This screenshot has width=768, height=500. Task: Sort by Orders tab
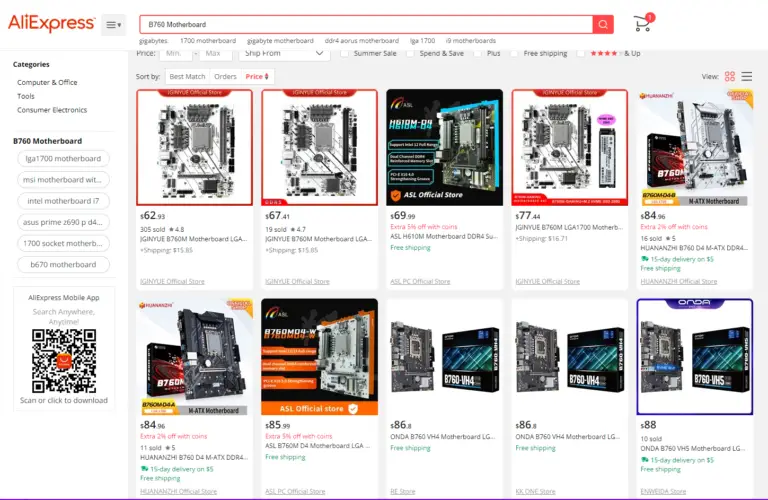point(225,76)
